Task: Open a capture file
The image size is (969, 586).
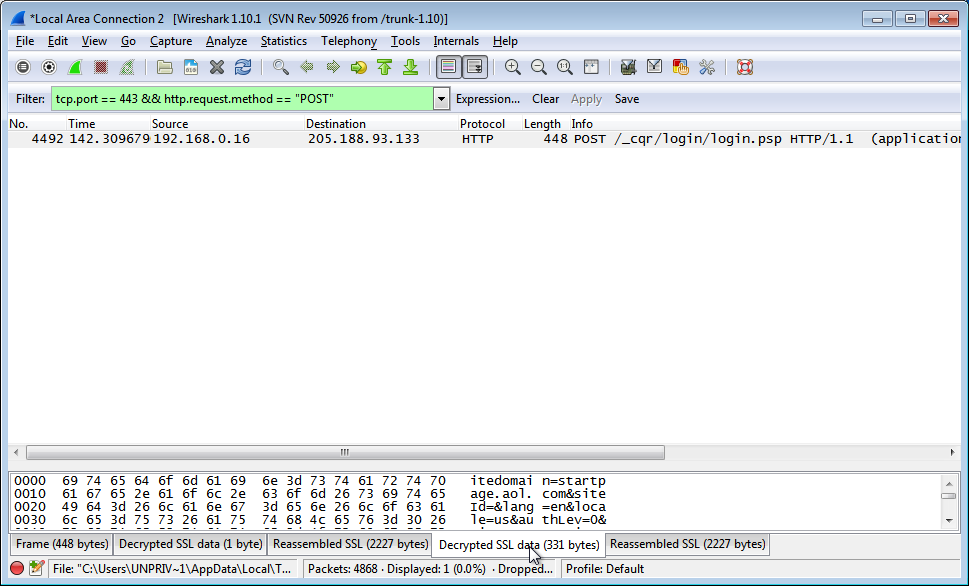Action: tap(164, 67)
